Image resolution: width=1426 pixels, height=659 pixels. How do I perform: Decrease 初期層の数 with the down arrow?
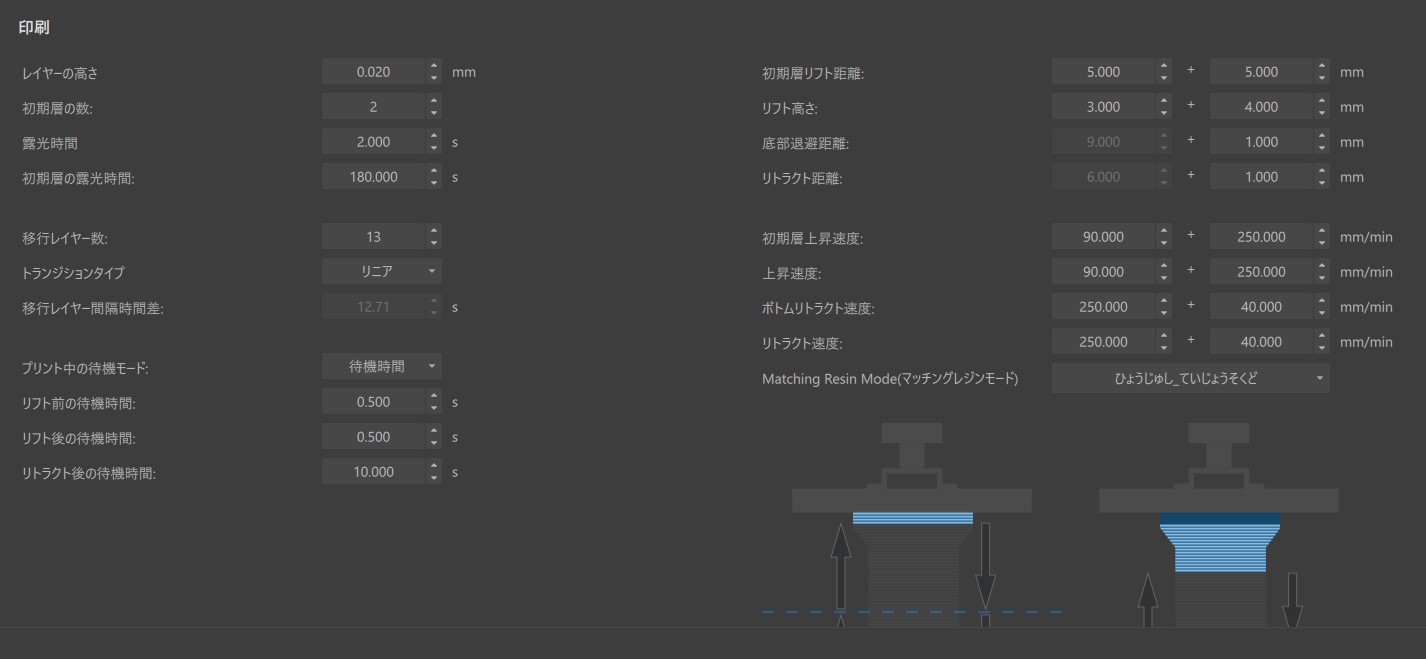(434, 112)
